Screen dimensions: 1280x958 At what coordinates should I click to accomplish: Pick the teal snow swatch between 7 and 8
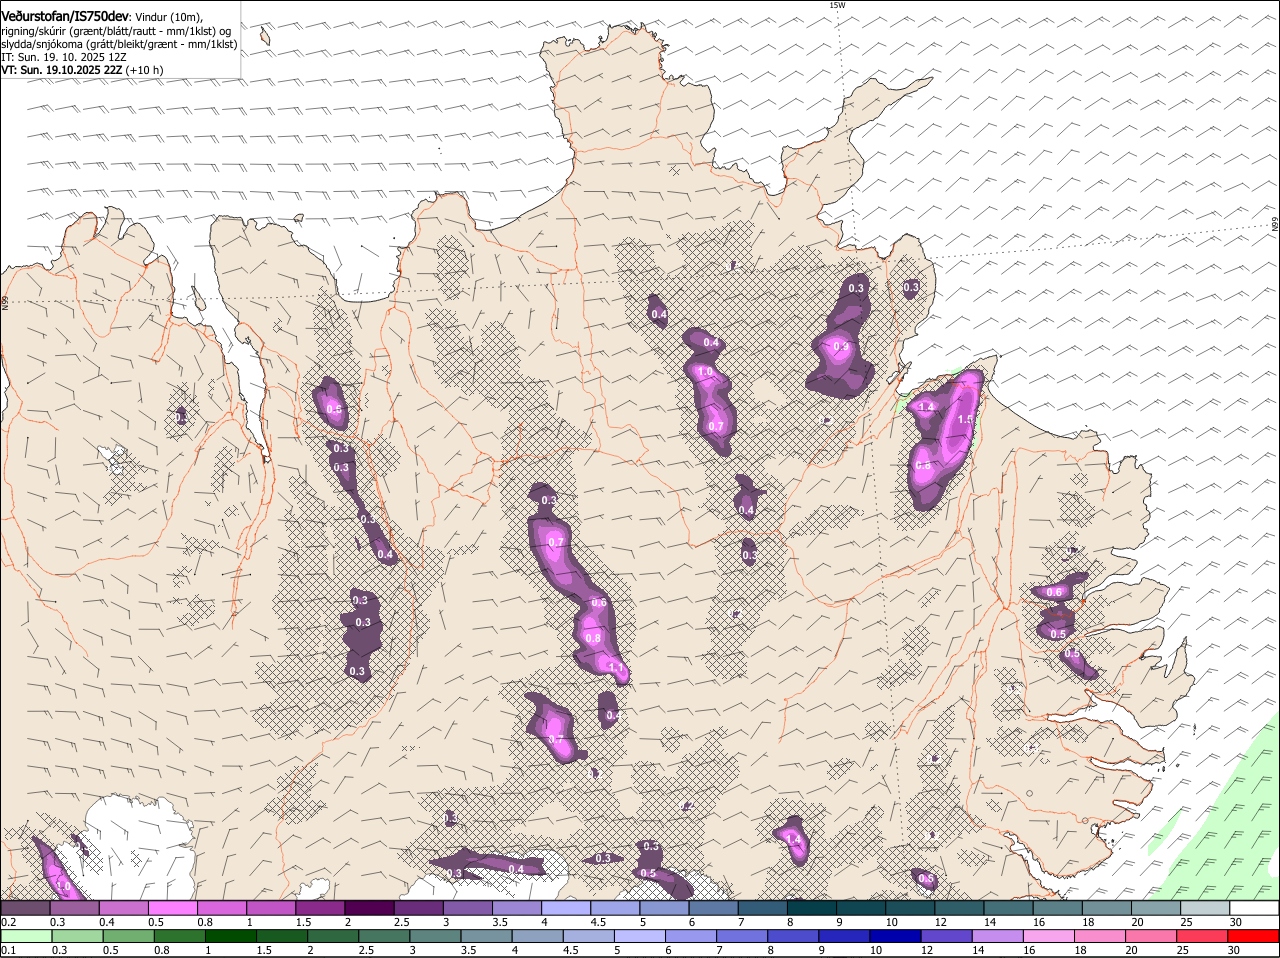pyautogui.click(x=762, y=908)
